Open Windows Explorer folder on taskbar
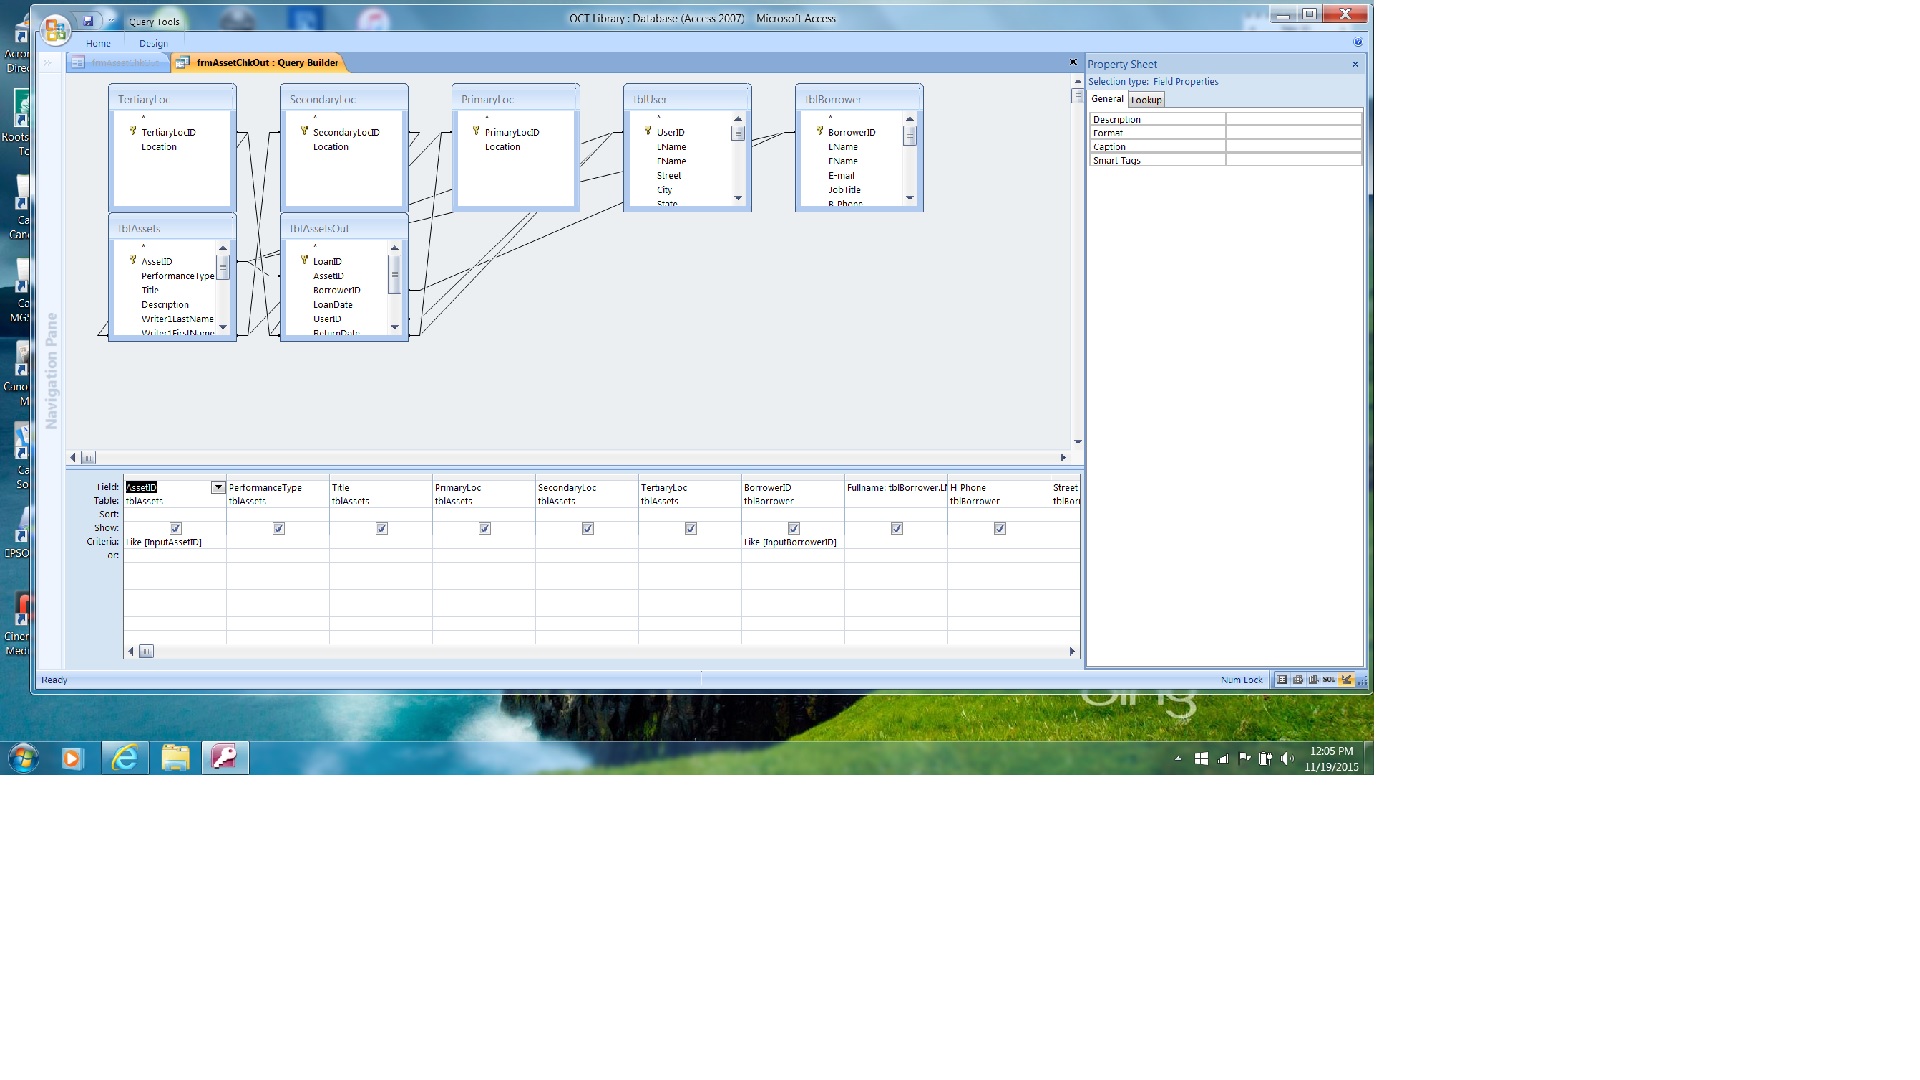1920x1080 pixels. pyautogui.click(x=175, y=758)
